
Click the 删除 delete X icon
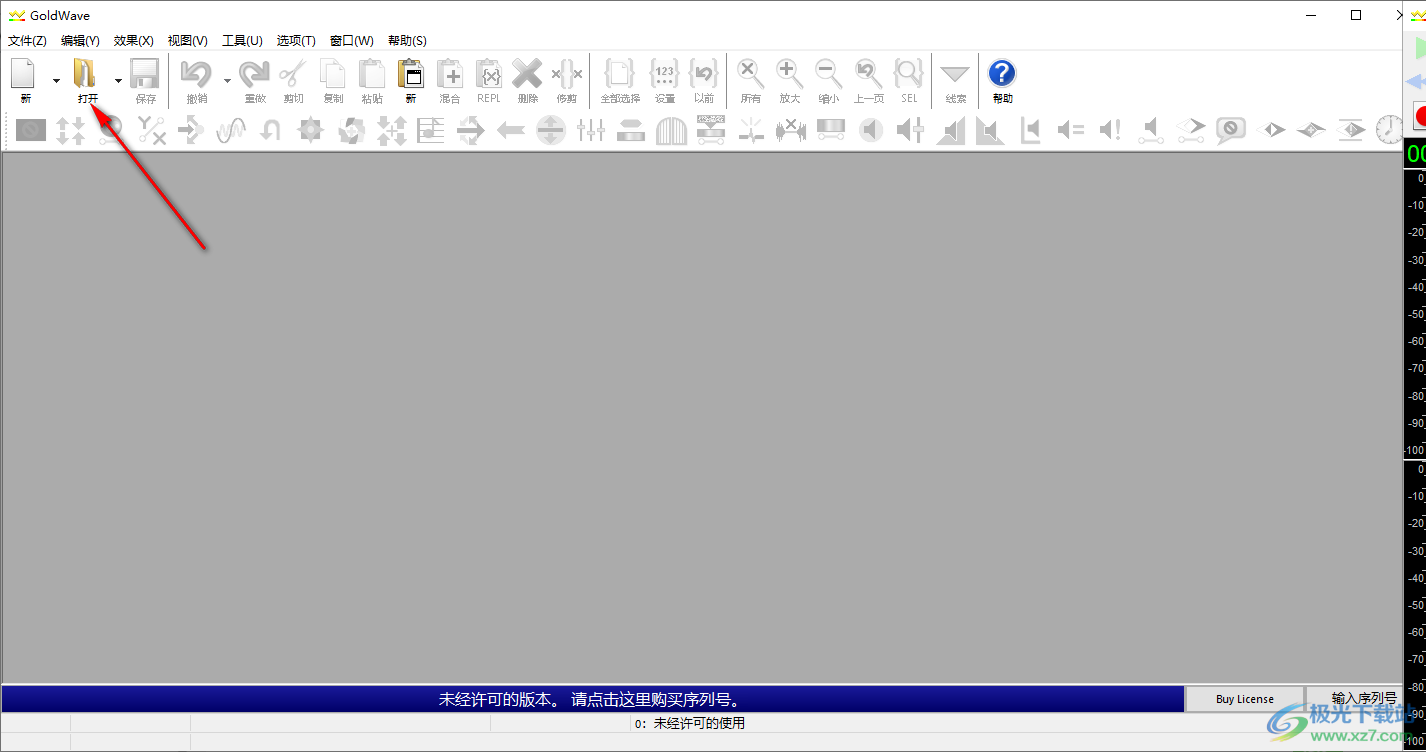point(528,74)
